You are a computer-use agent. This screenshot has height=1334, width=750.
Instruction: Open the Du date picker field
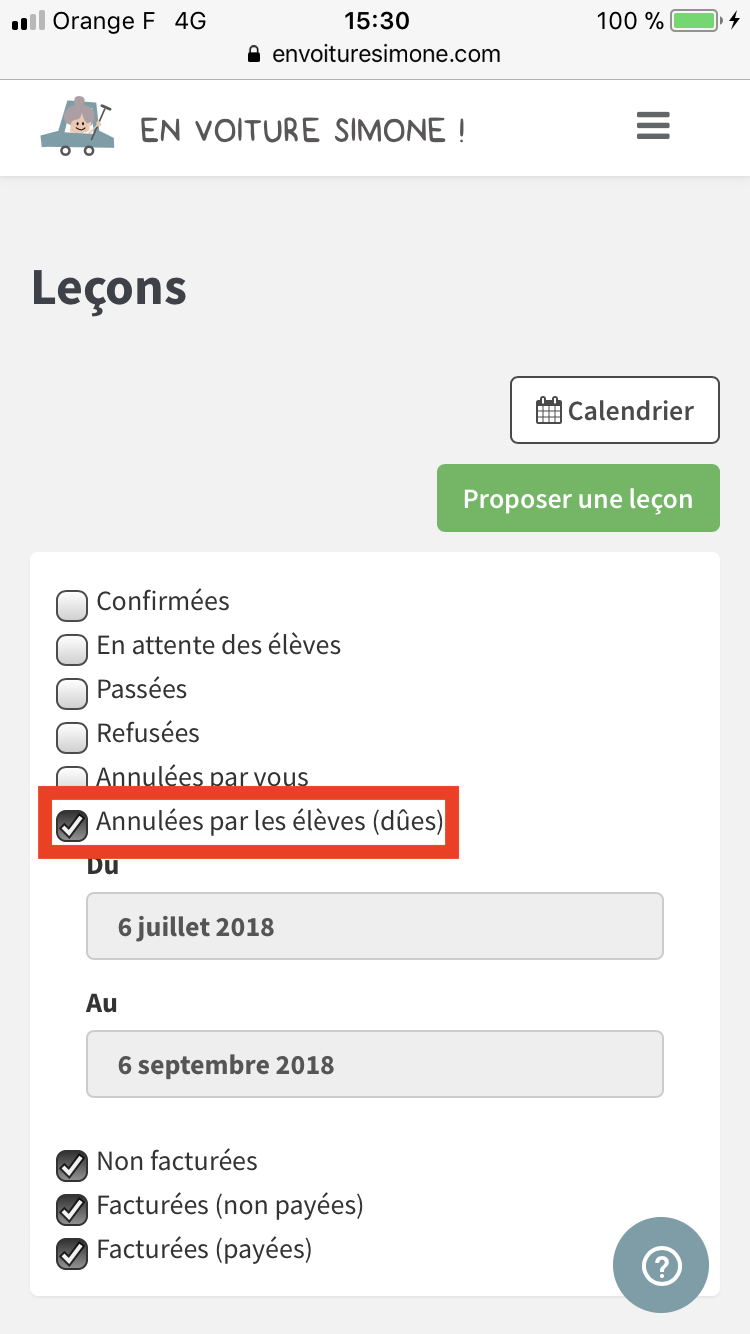pos(375,926)
